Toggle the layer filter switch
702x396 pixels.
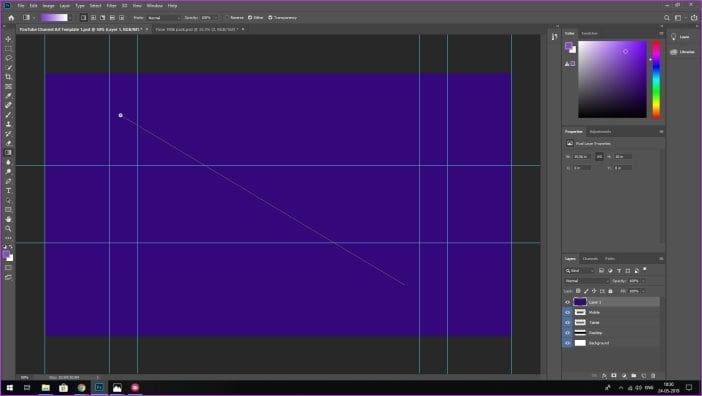coord(645,269)
